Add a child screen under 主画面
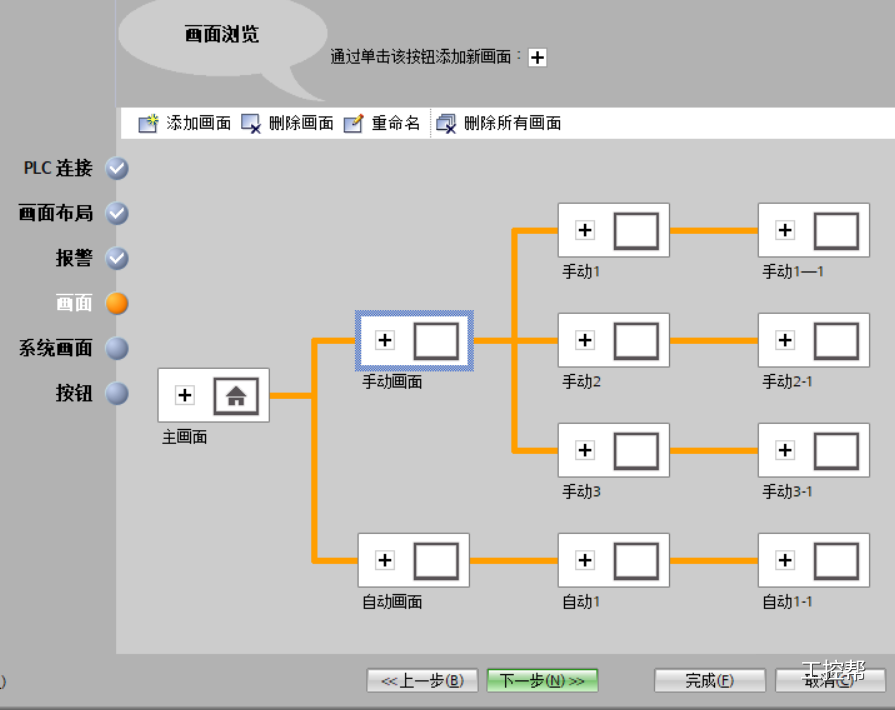Screen dimensions: 895x710 184,395
